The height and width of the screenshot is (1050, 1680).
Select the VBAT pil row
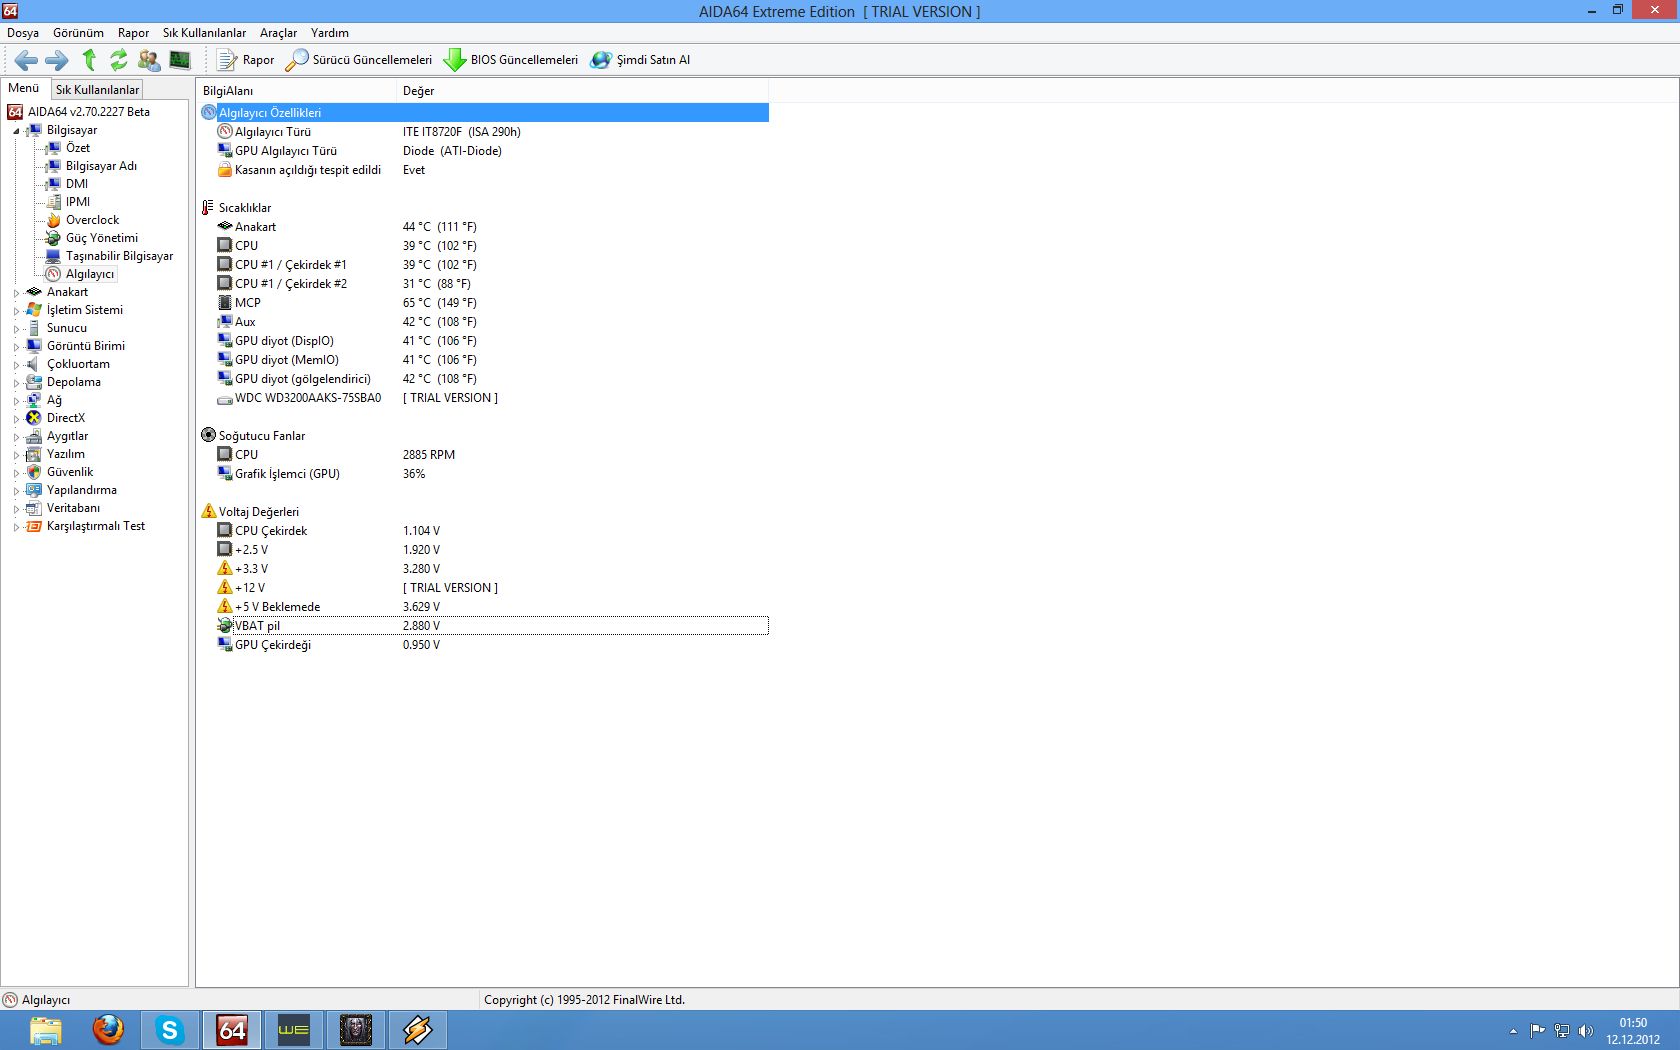[x=484, y=626]
